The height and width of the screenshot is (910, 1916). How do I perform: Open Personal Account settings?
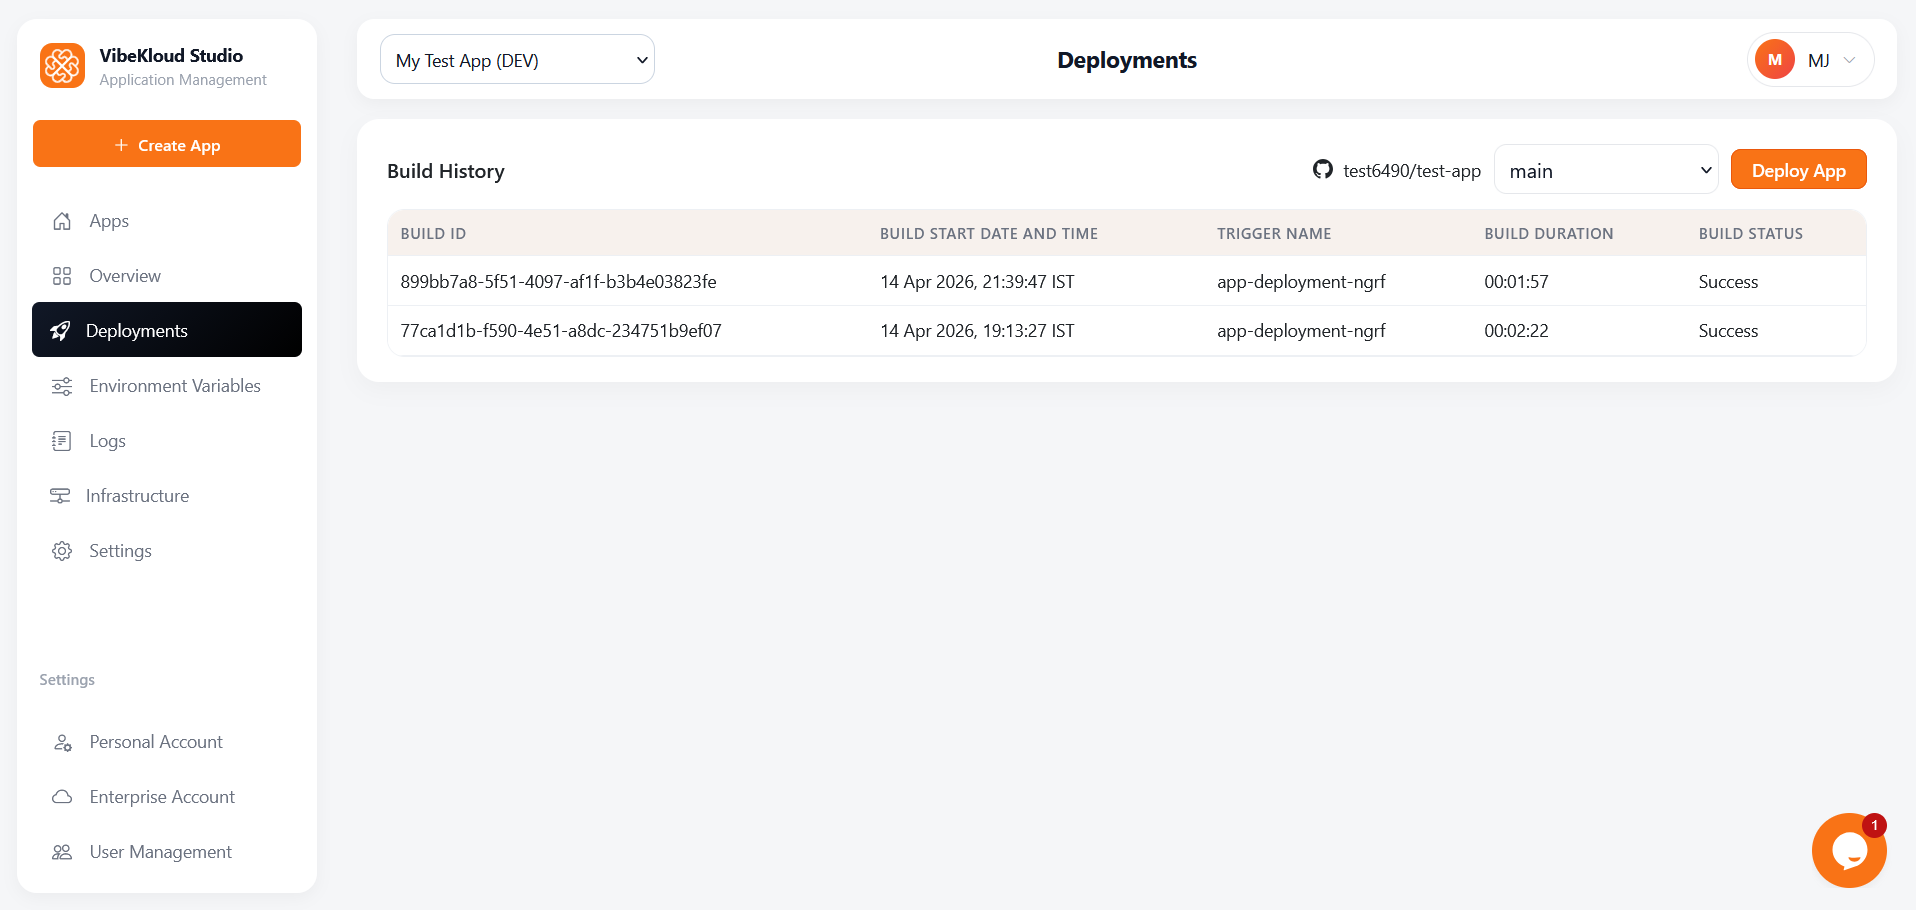pos(156,742)
